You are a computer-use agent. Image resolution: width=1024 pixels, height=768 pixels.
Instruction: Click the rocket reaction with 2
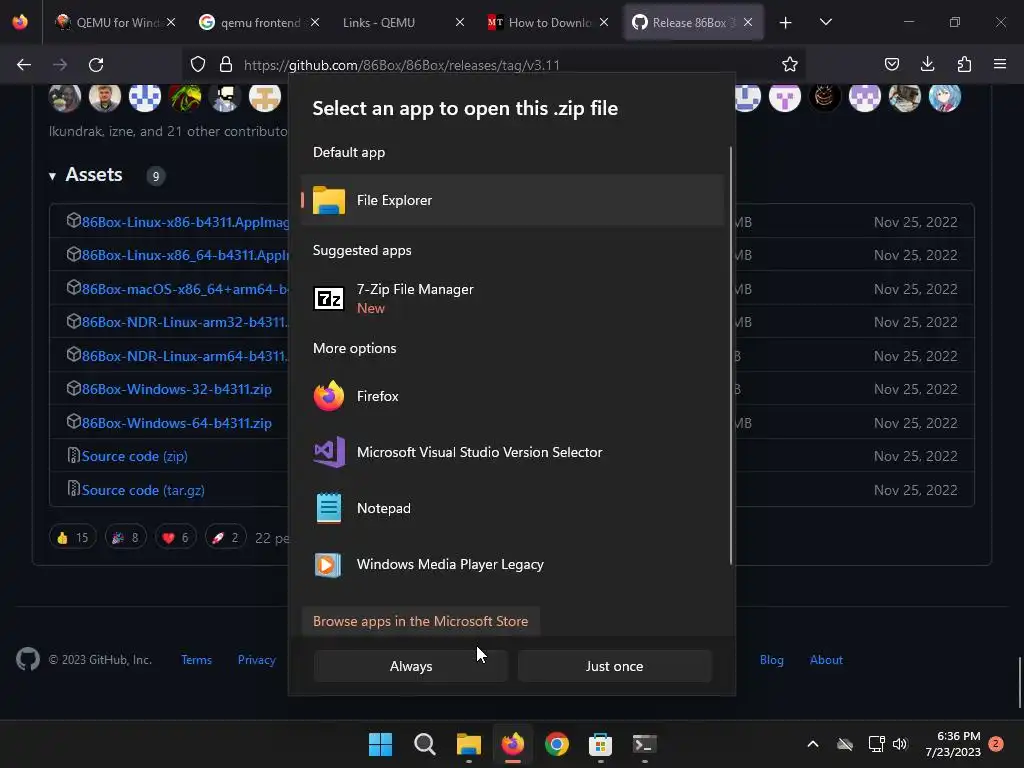[225, 537]
